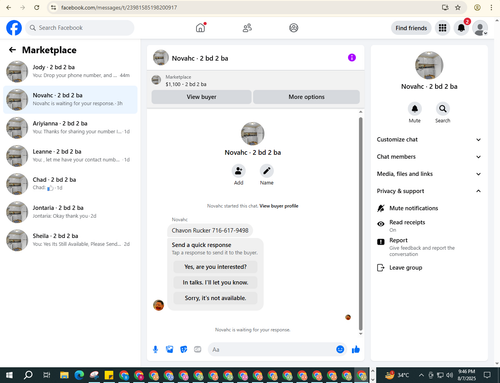
Task: Select the Novahc - 2 bd 2 ba conversation
Action: point(70,99)
